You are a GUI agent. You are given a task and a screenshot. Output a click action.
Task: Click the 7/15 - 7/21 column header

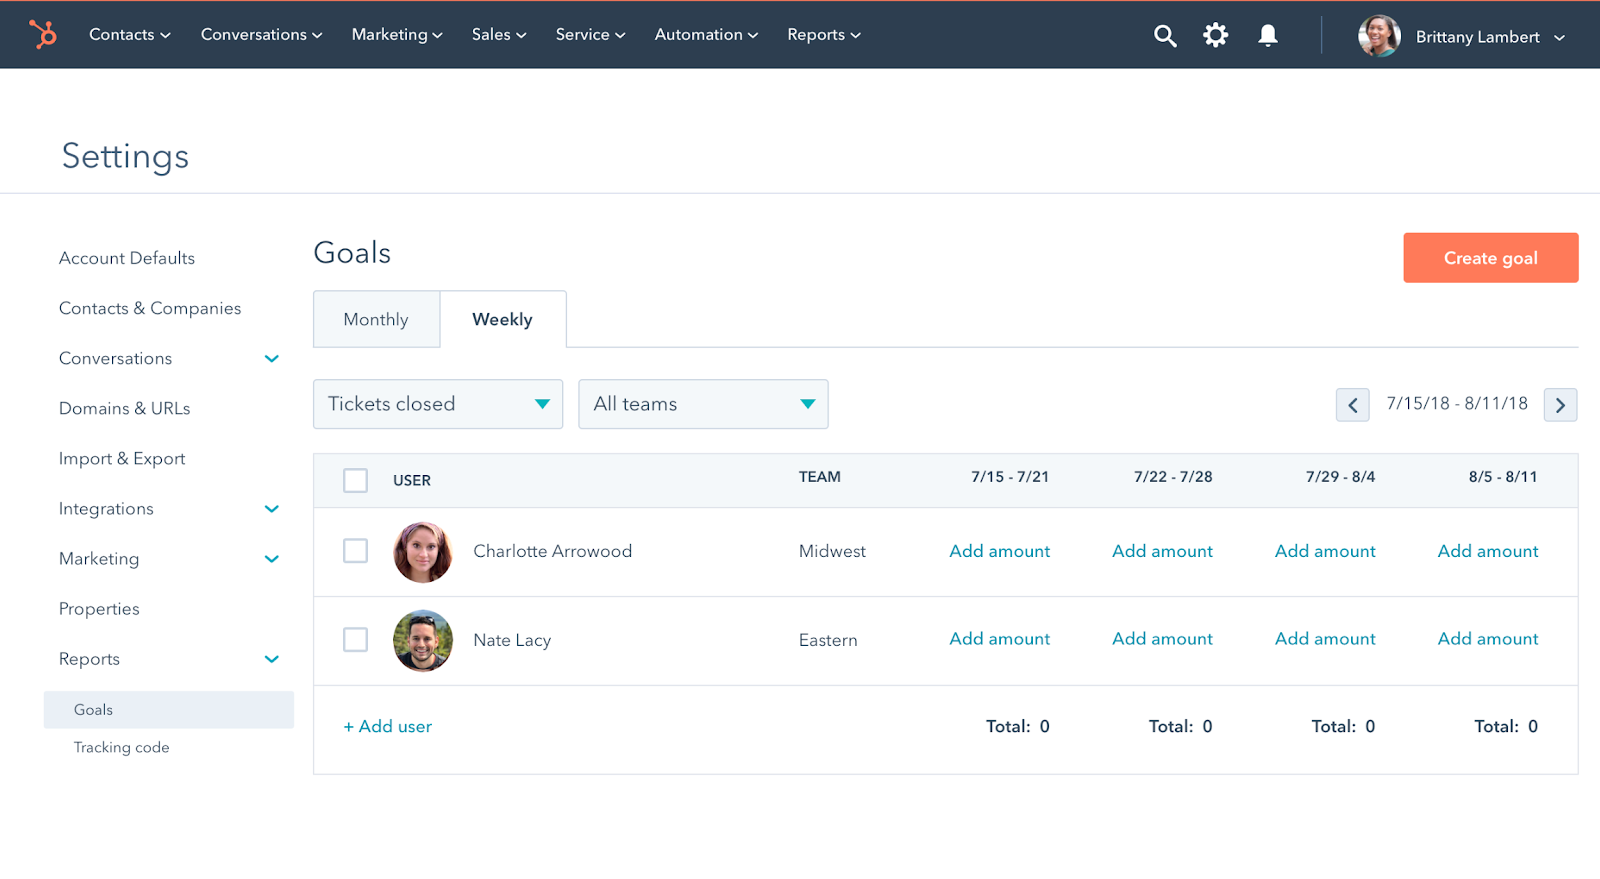[1010, 477]
